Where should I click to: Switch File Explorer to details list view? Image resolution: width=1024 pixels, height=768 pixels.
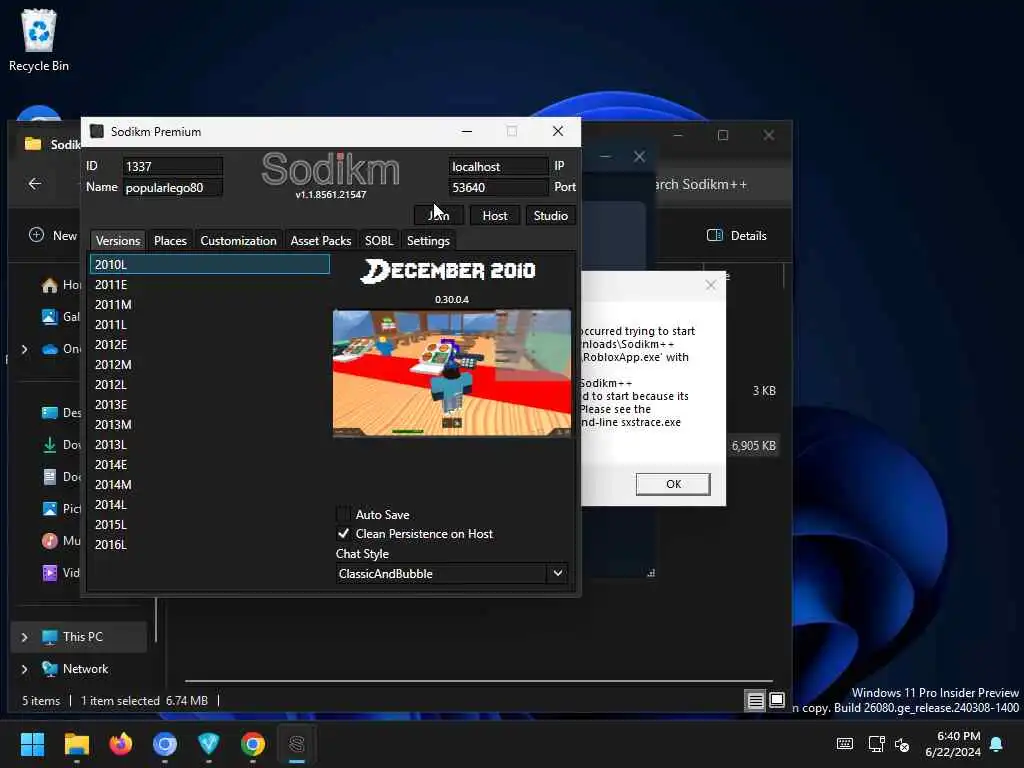coord(755,701)
